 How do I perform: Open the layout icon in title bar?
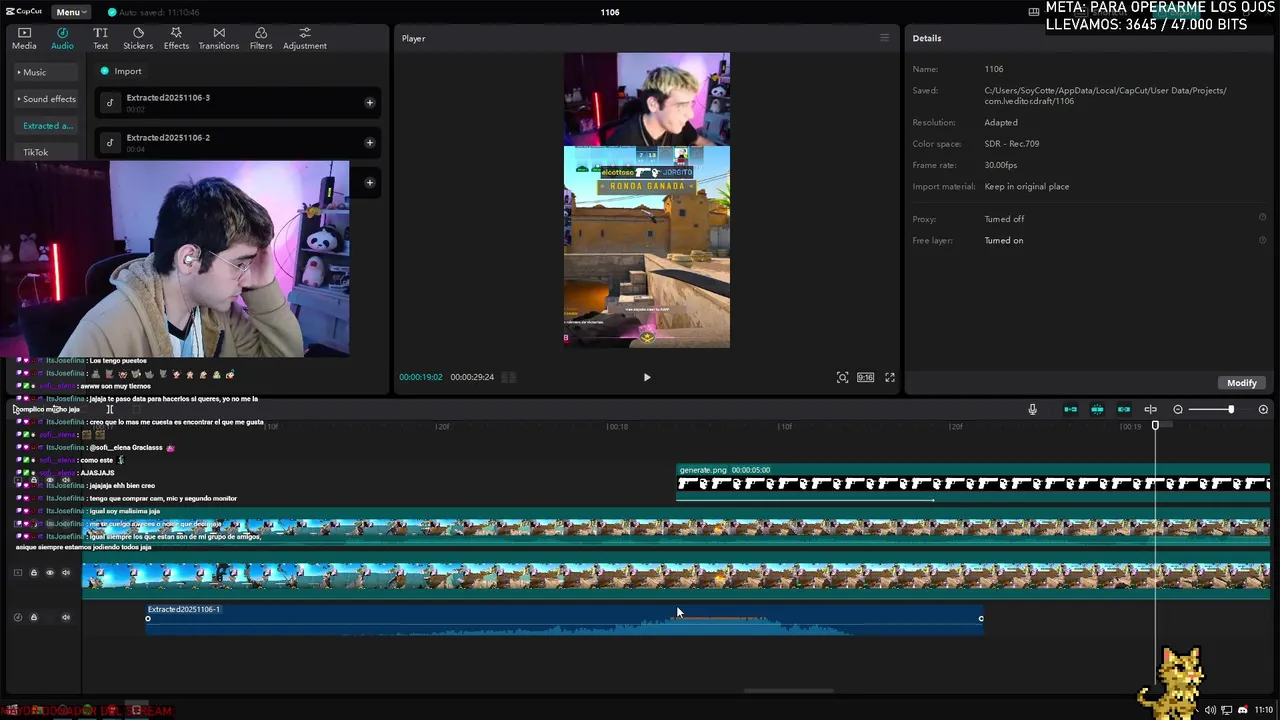click(1033, 12)
